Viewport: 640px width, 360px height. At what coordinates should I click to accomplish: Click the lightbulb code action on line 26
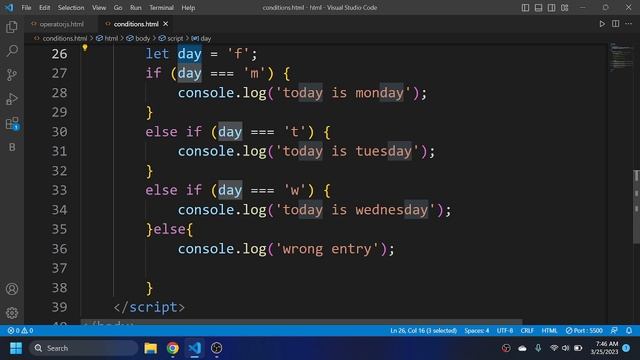coord(85,48)
